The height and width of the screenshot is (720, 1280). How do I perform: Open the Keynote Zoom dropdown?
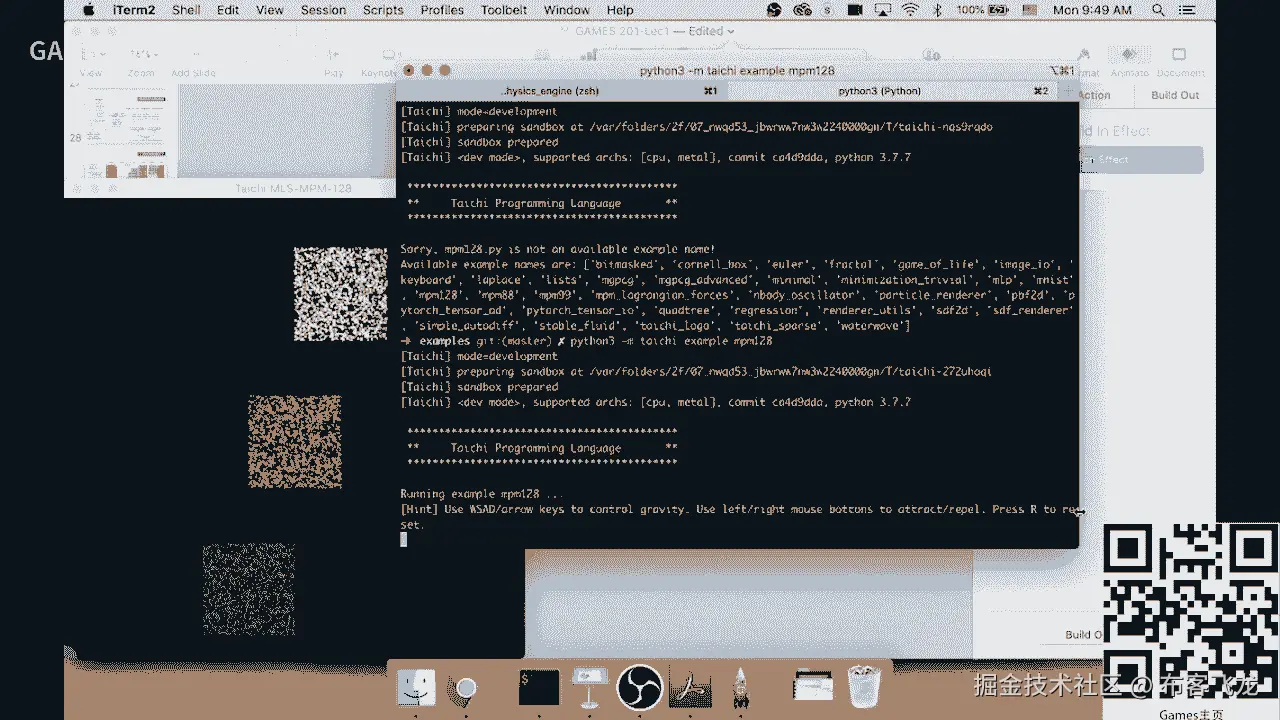(141, 60)
